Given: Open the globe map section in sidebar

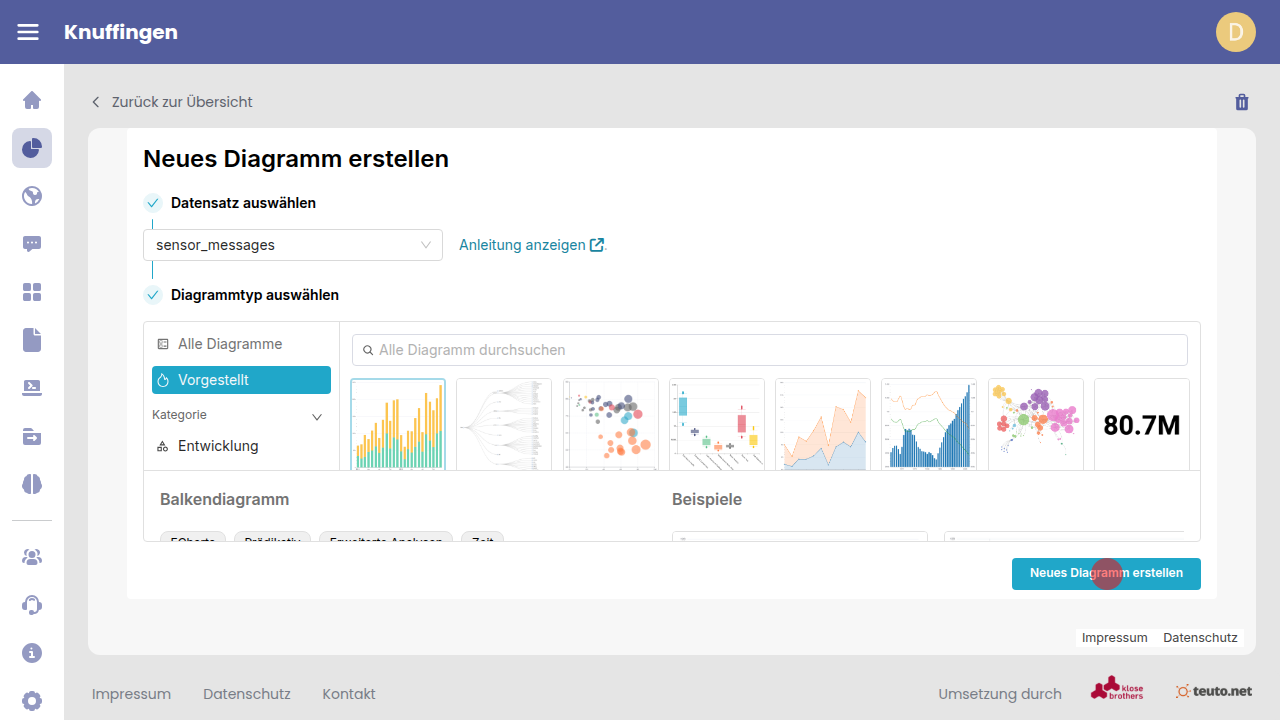Looking at the screenshot, I should pos(32,196).
